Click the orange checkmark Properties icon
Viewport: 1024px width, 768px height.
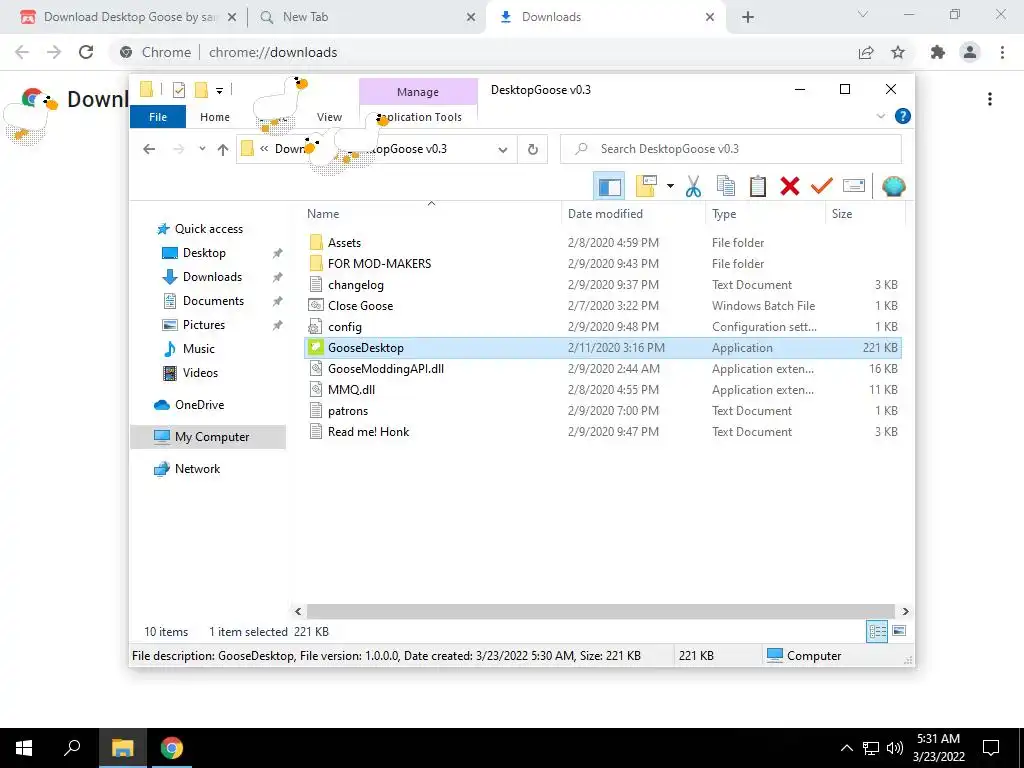(x=822, y=186)
